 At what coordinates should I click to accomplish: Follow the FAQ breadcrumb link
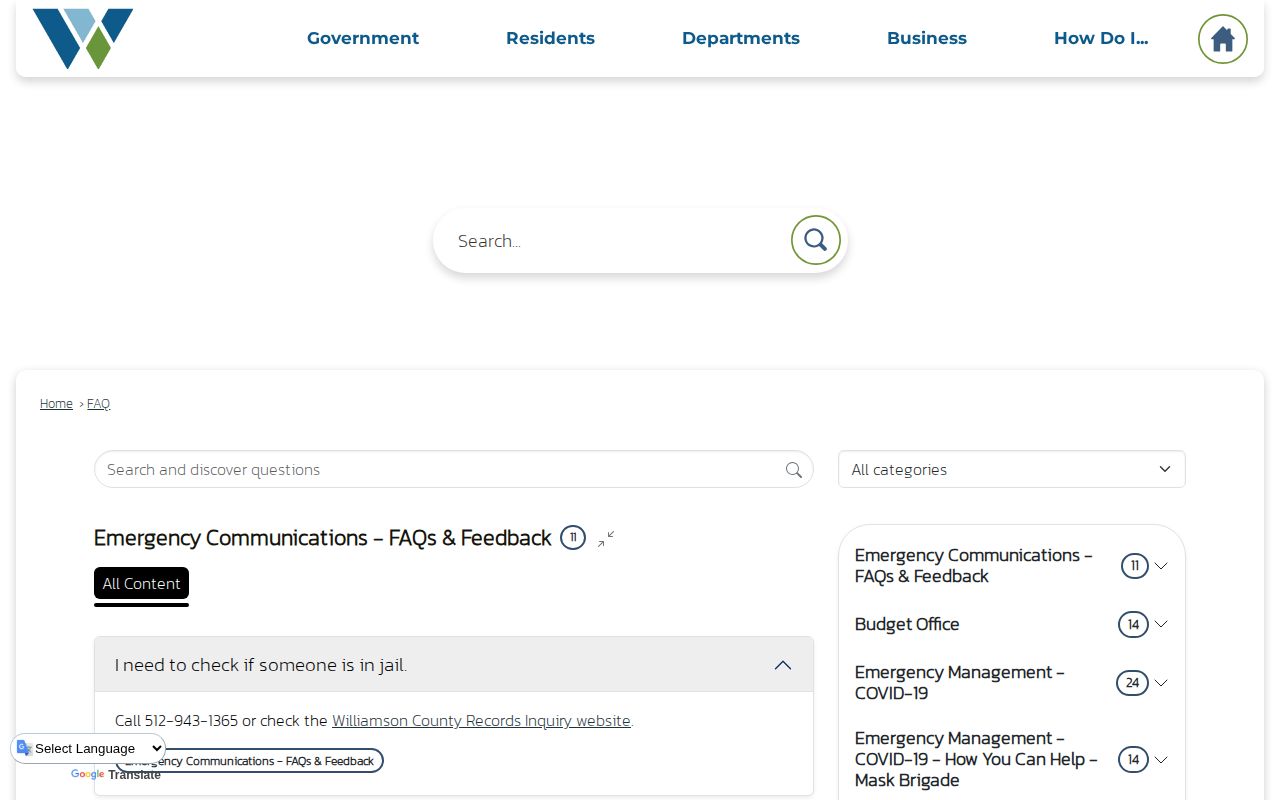(98, 404)
